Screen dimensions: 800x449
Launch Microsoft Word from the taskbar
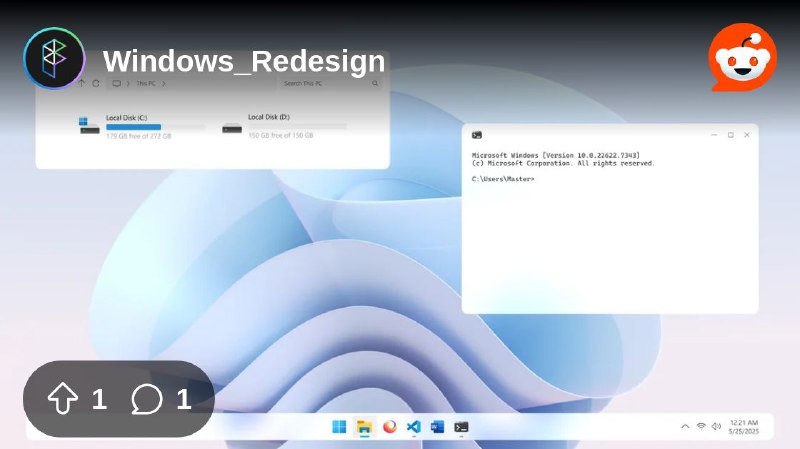(x=437, y=427)
